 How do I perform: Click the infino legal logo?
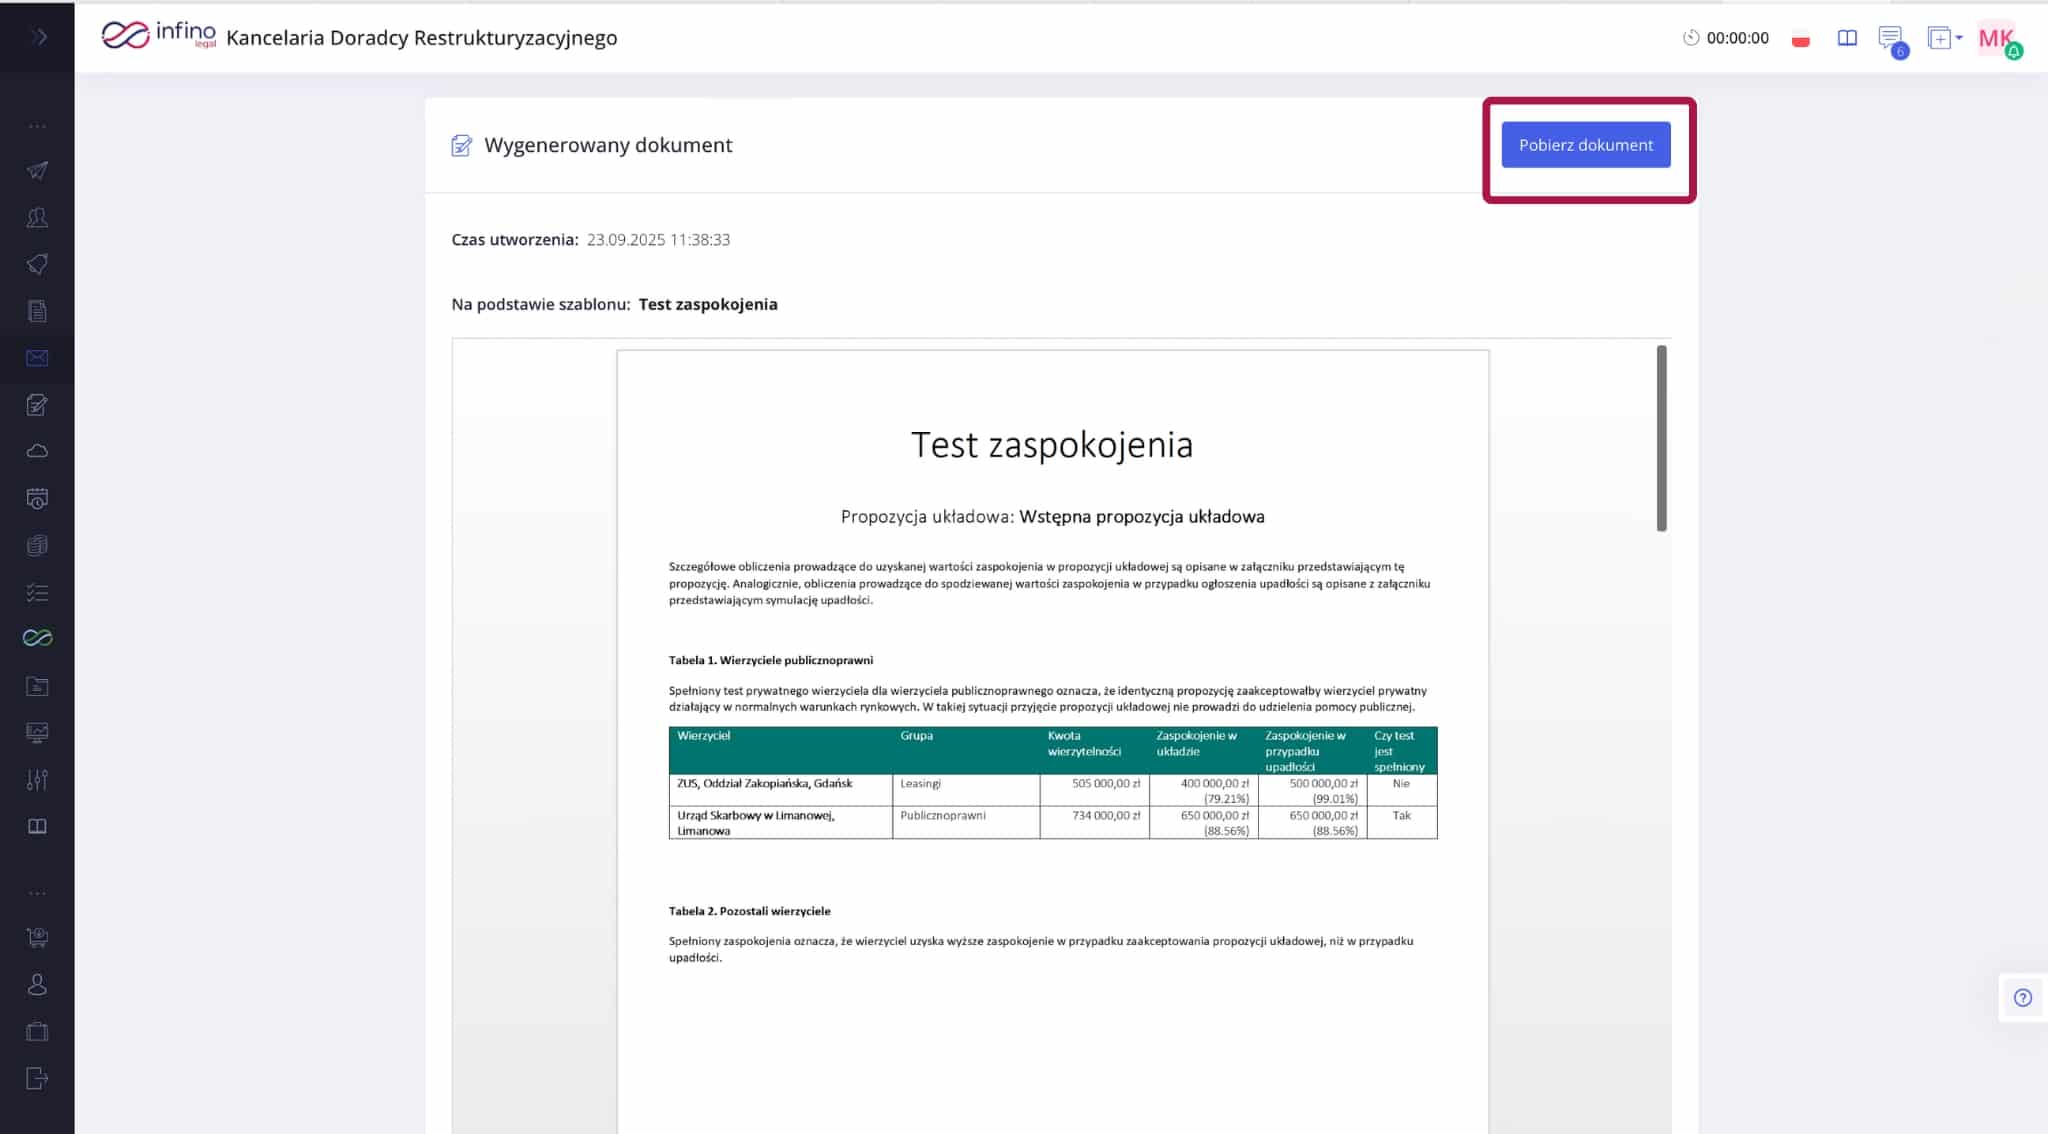point(158,36)
